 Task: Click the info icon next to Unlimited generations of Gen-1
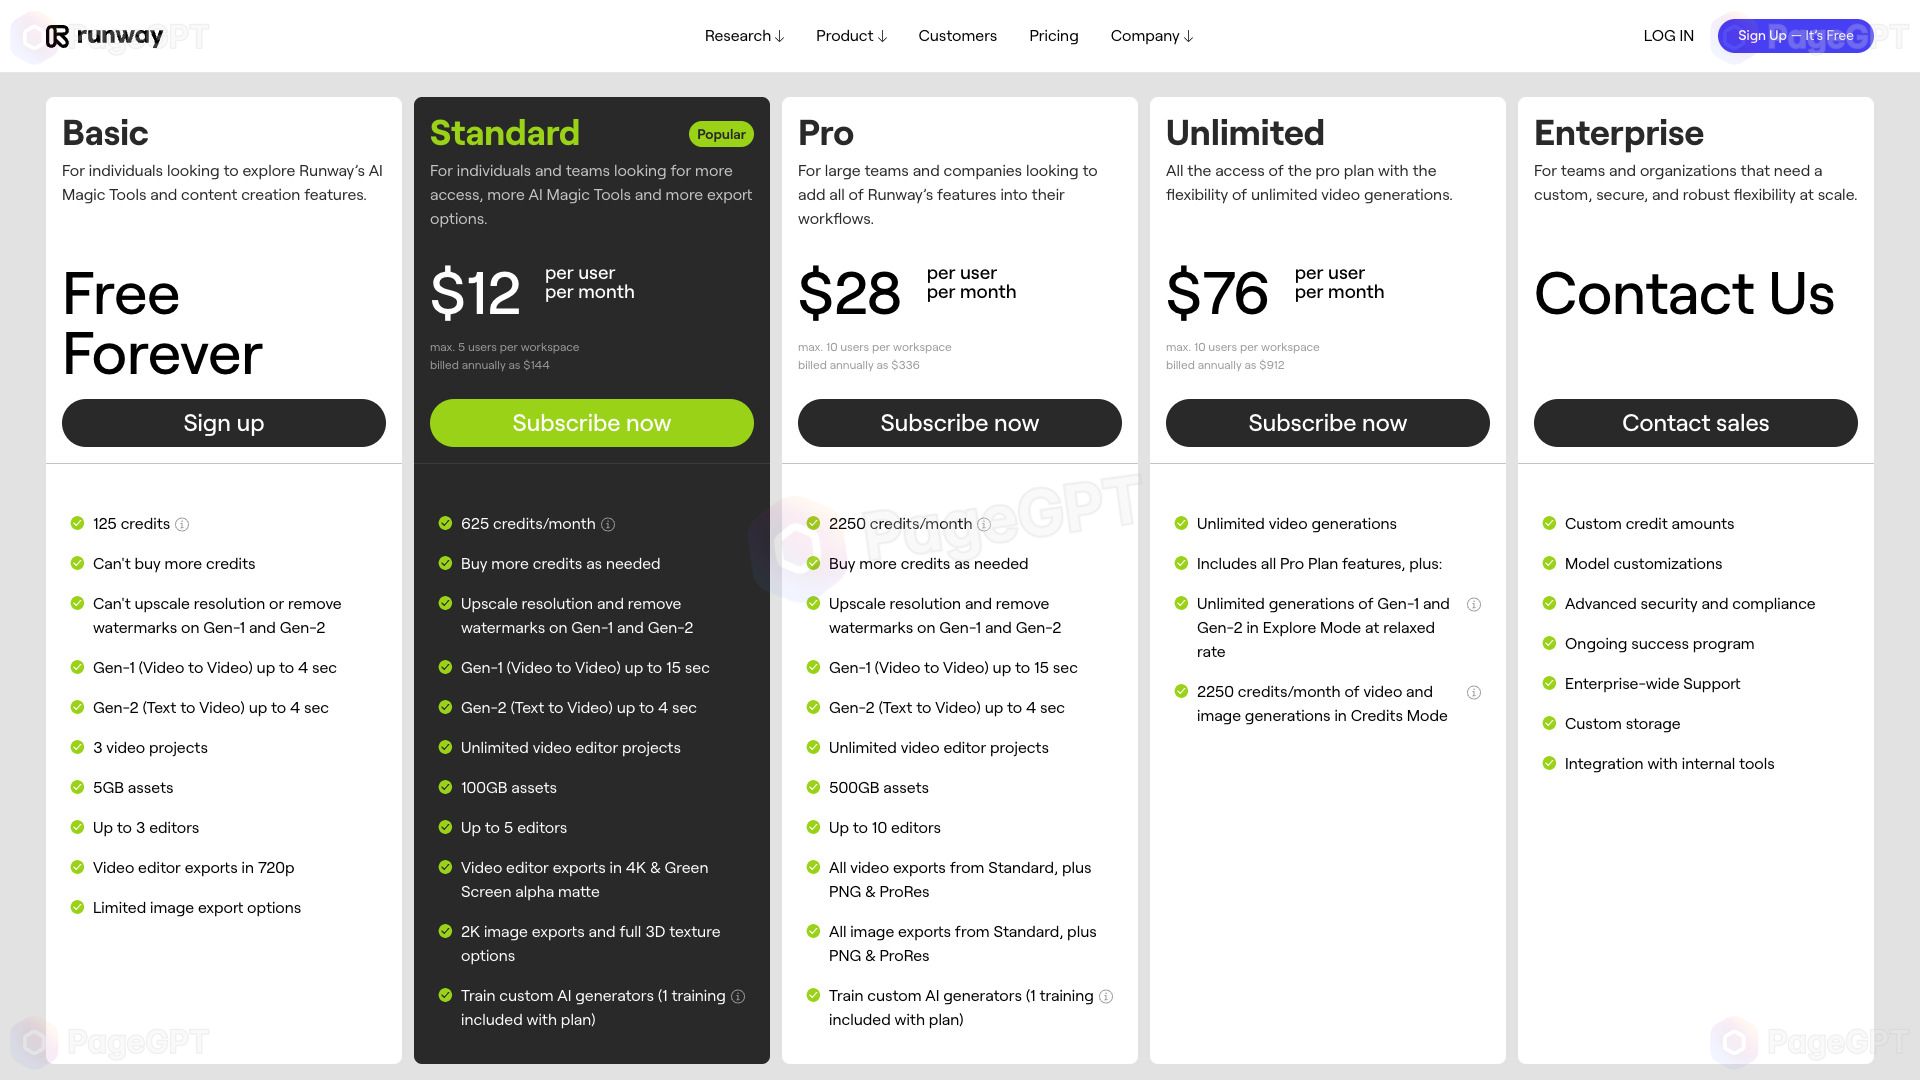[x=1474, y=603]
